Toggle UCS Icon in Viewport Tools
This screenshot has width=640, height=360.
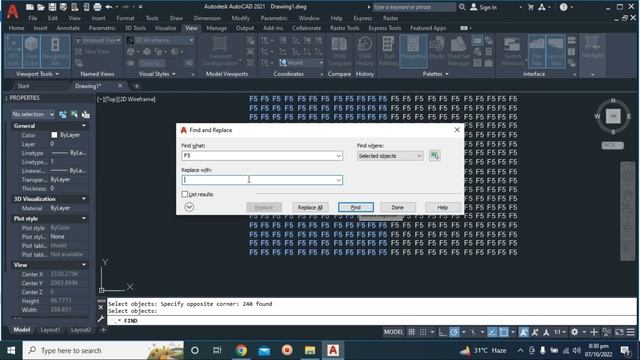coord(13,51)
